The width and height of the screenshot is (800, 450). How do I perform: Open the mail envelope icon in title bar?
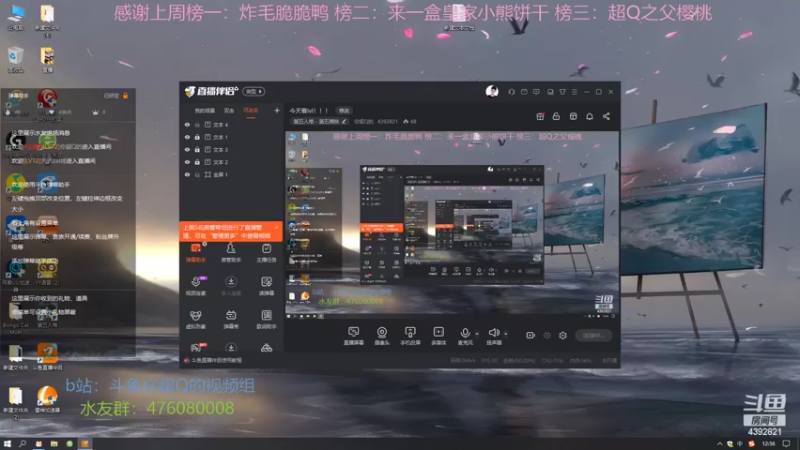click(x=524, y=92)
